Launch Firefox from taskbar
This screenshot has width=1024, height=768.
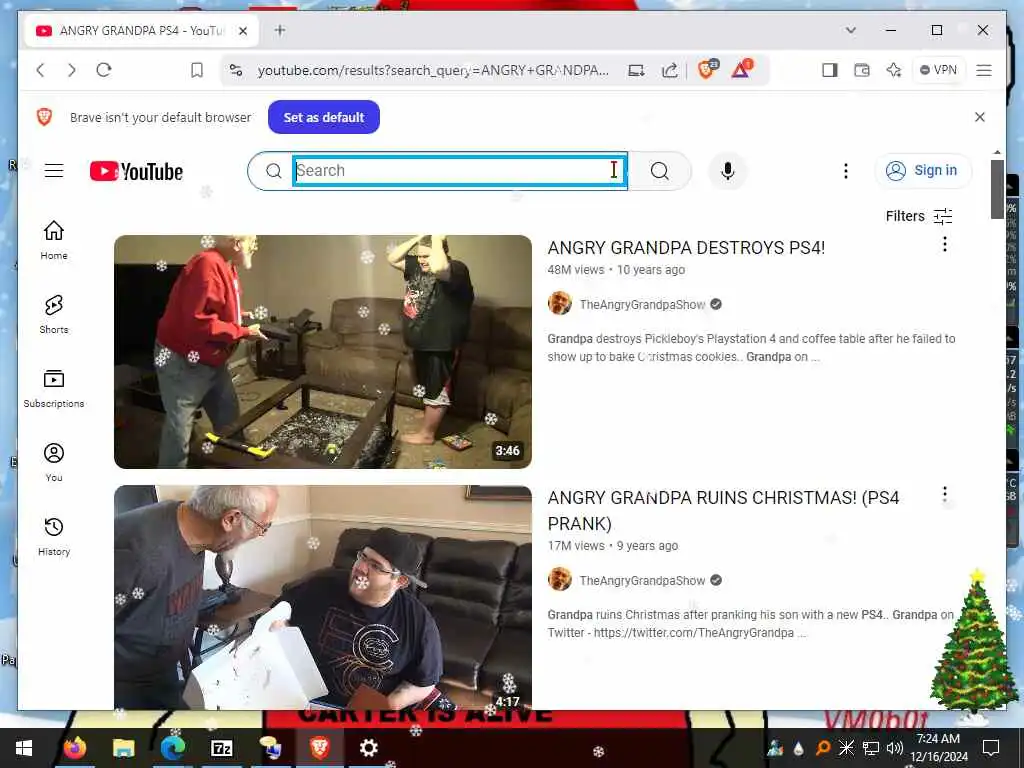pos(74,748)
